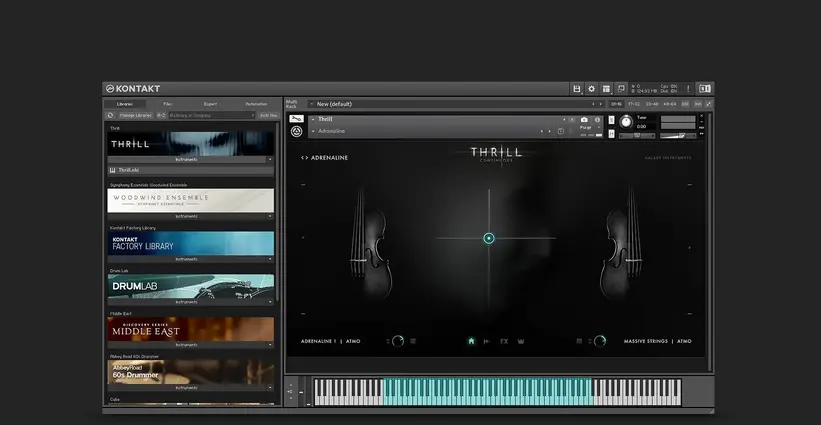Click the Manage Libraries button
Screen dimensions: 821x425
pyautogui.click(x=136, y=115)
